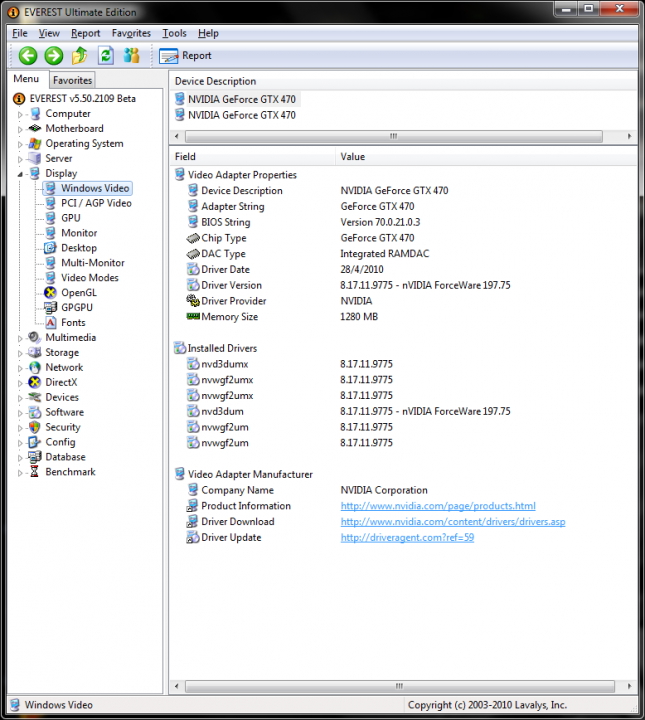Open the File menu
The image size is (645, 720).
pyautogui.click(x=19, y=33)
